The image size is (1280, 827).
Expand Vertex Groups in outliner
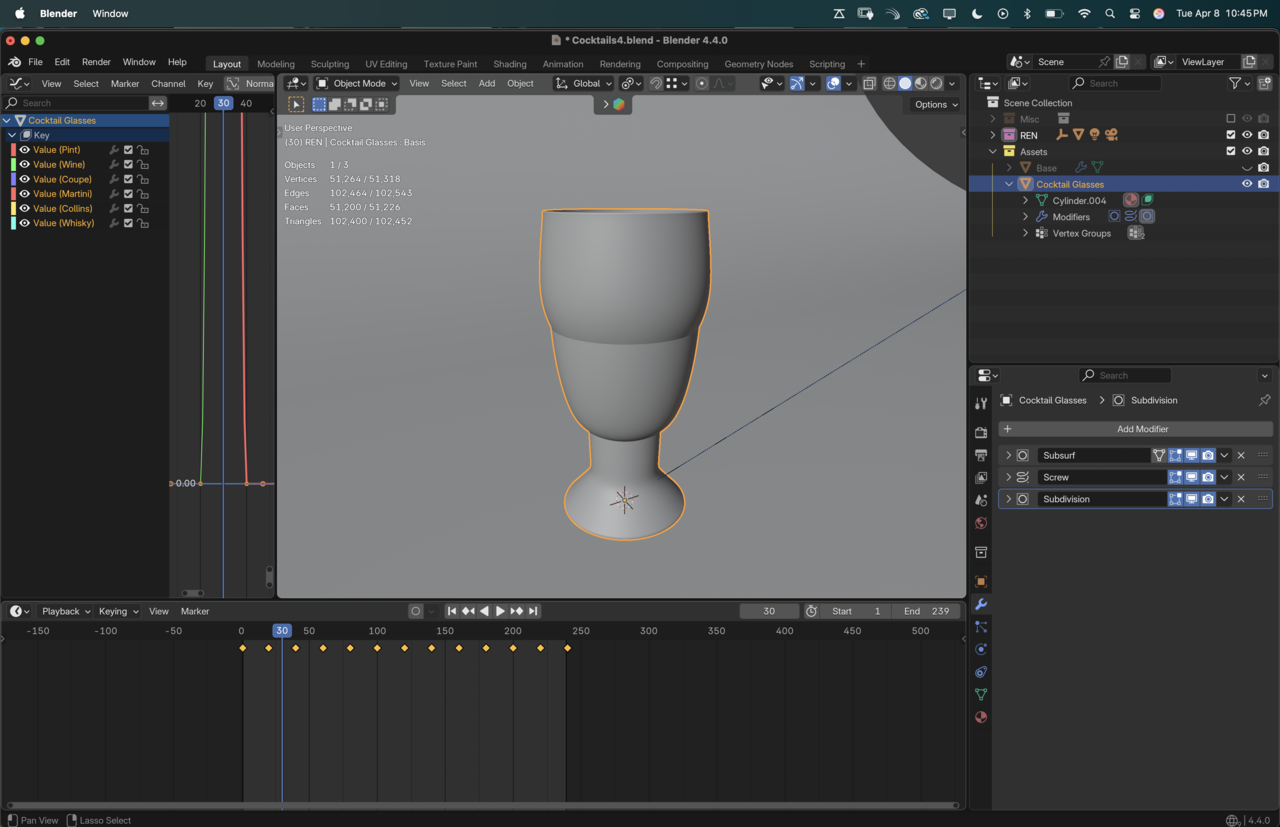(x=1025, y=233)
